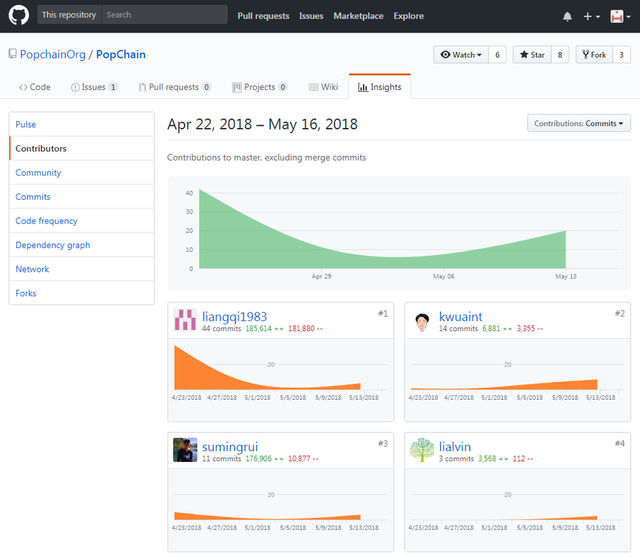Open Code frequency in the sidebar
The image size is (640, 557).
click(x=82, y=221)
